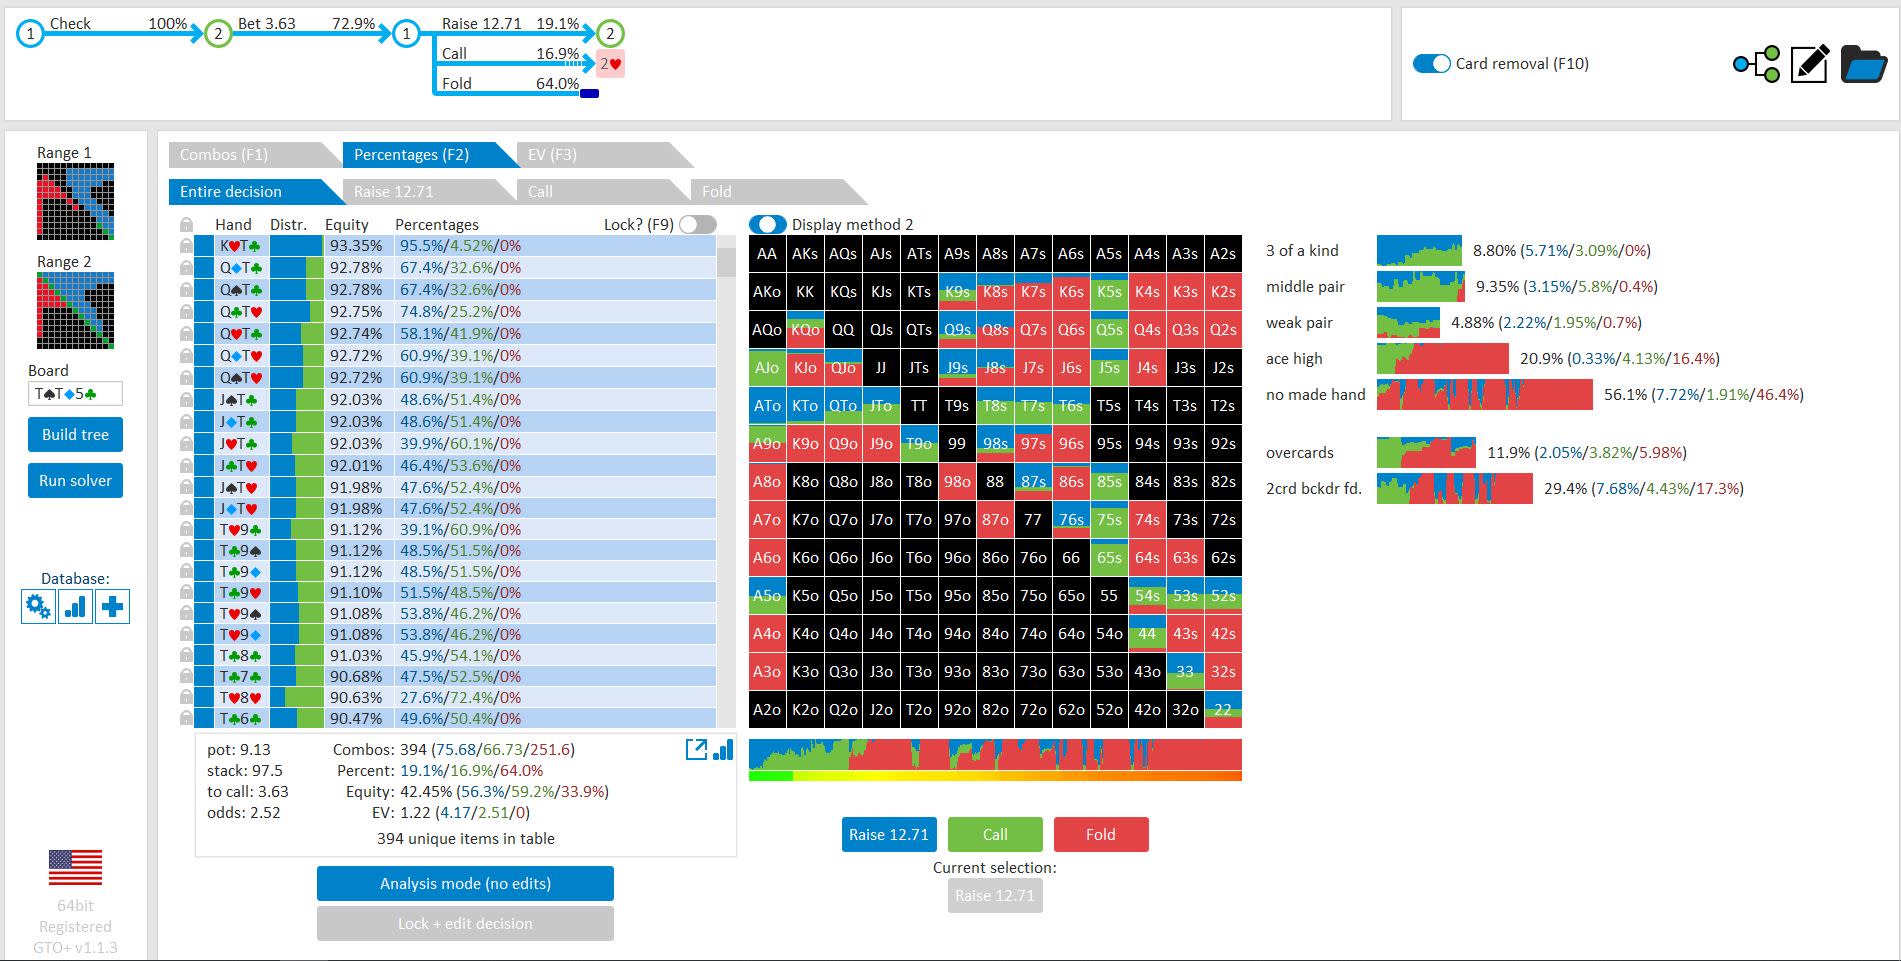
Task: Click the US flag language icon
Action: (75, 867)
